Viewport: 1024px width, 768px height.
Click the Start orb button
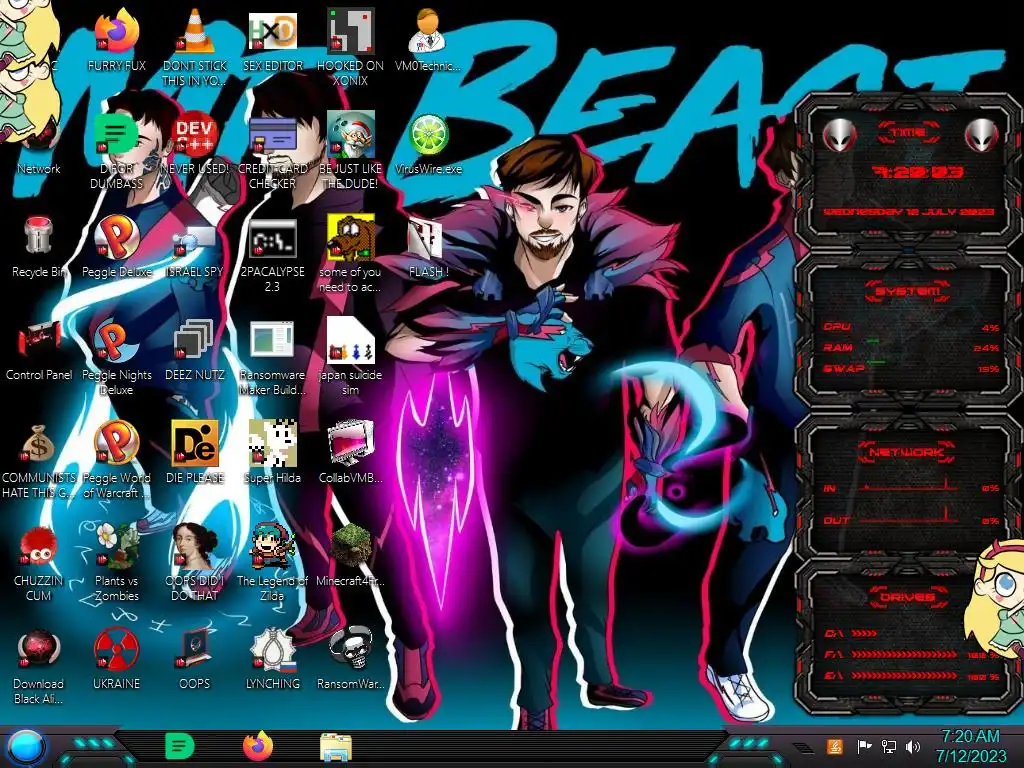26,748
